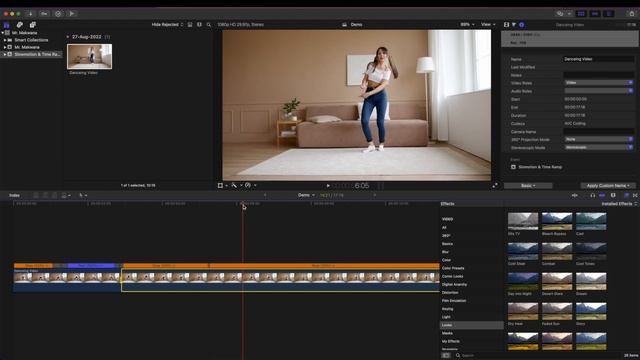Open the viewer View options dropdown
Image resolution: width=640 pixels, height=360 pixels.
tap(488, 24)
